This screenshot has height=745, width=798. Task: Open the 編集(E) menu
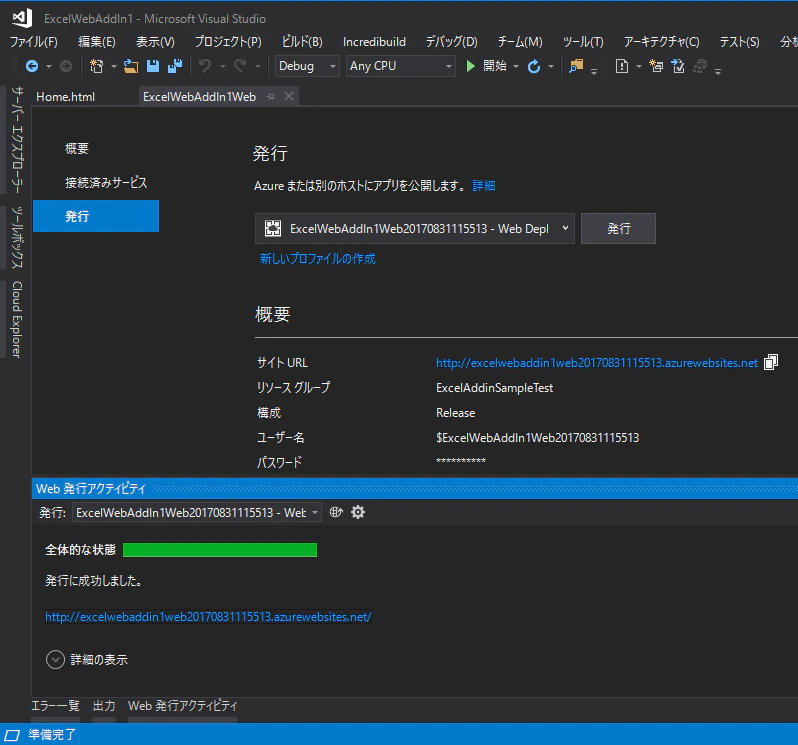pyautogui.click(x=97, y=42)
